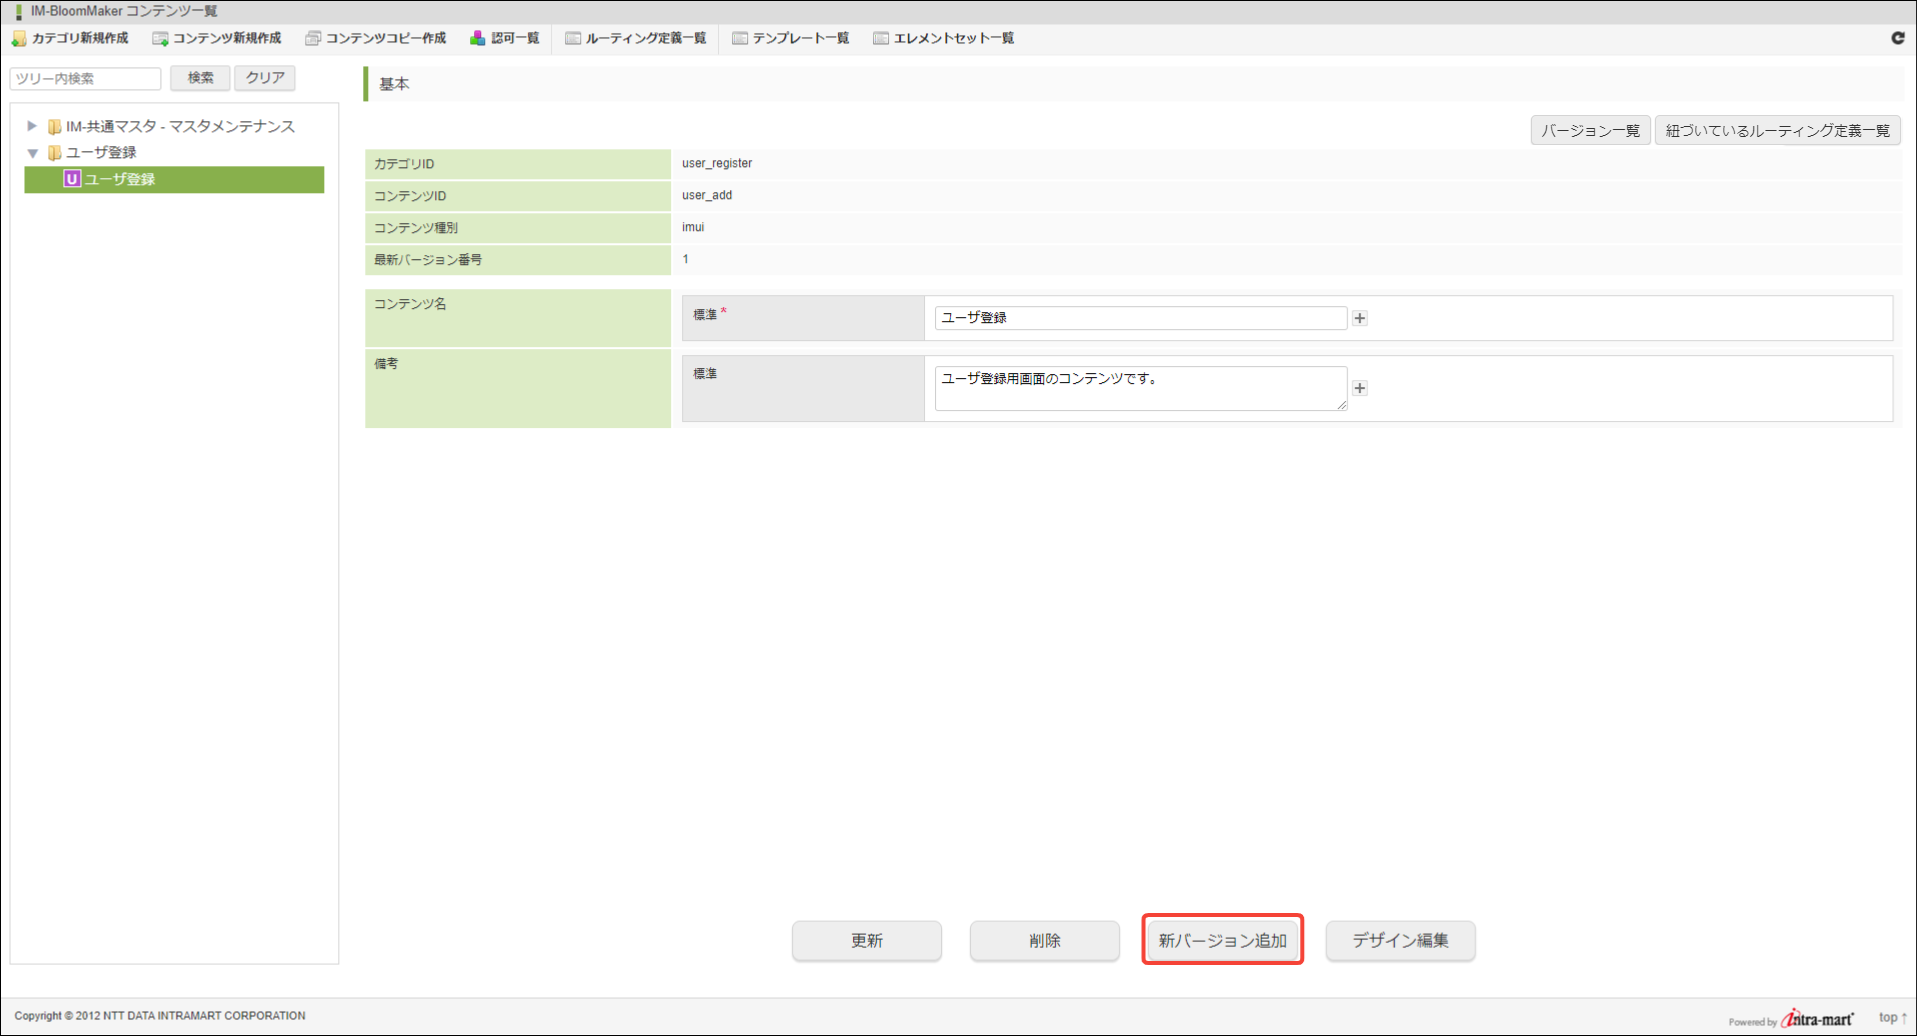1917x1036 pixels.
Task: Click the refresh icon at top right
Action: click(x=1897, y=38)
